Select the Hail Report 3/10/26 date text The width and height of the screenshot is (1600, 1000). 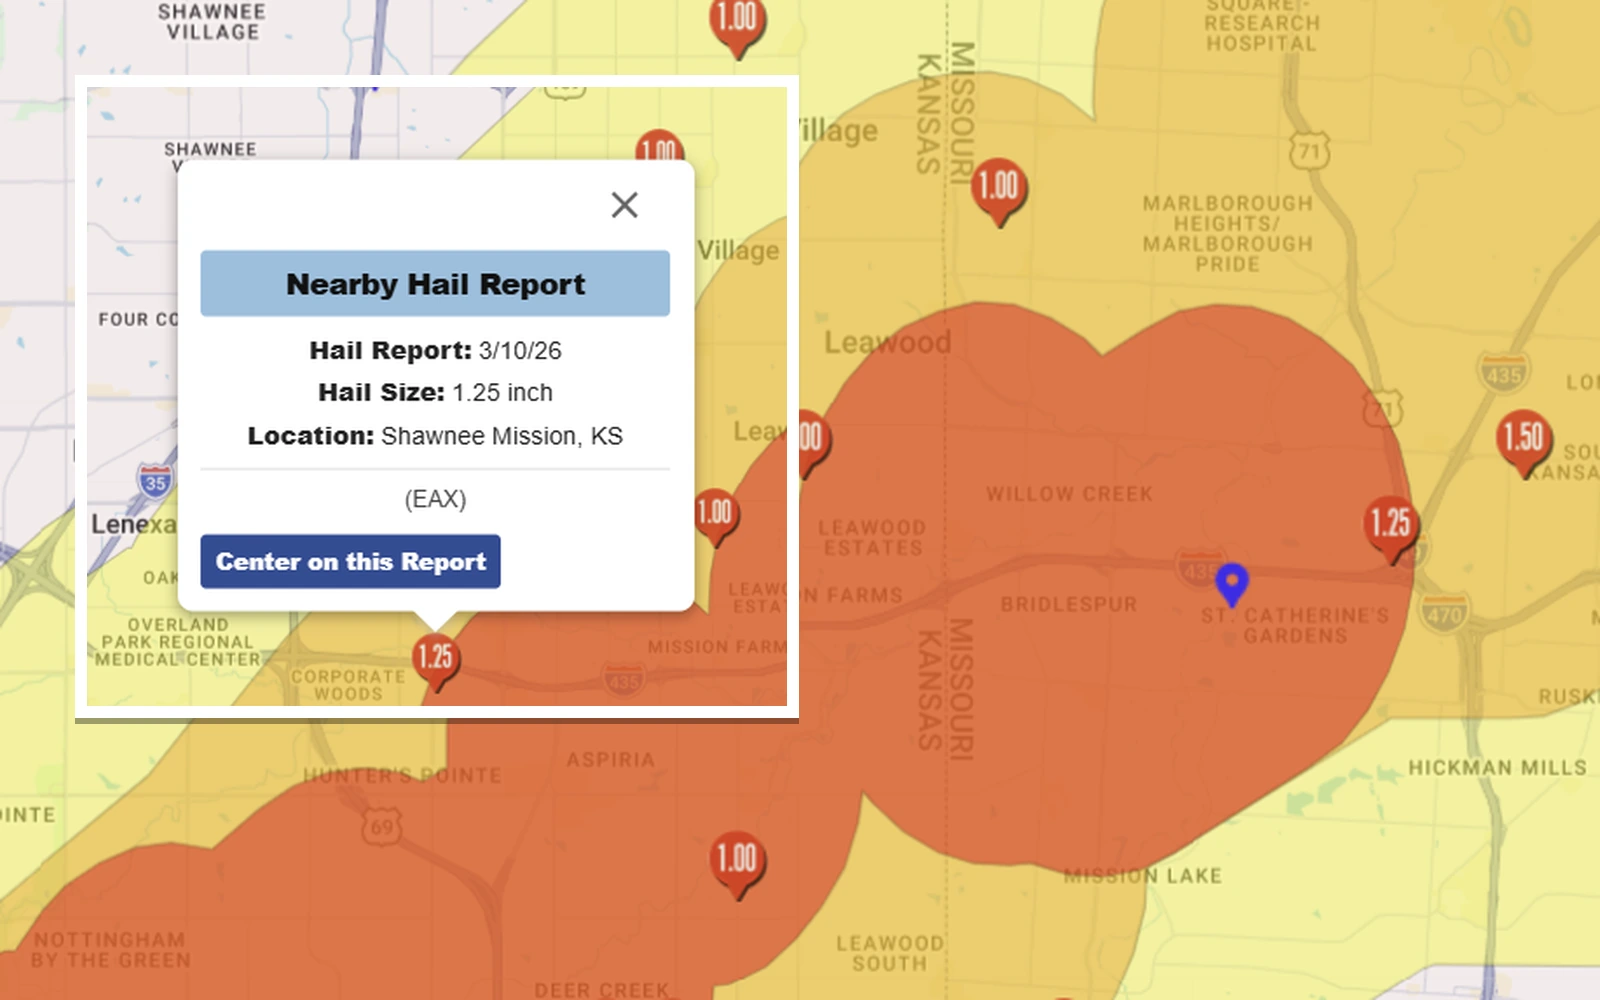pyautogui.click(x=435, y=351)
